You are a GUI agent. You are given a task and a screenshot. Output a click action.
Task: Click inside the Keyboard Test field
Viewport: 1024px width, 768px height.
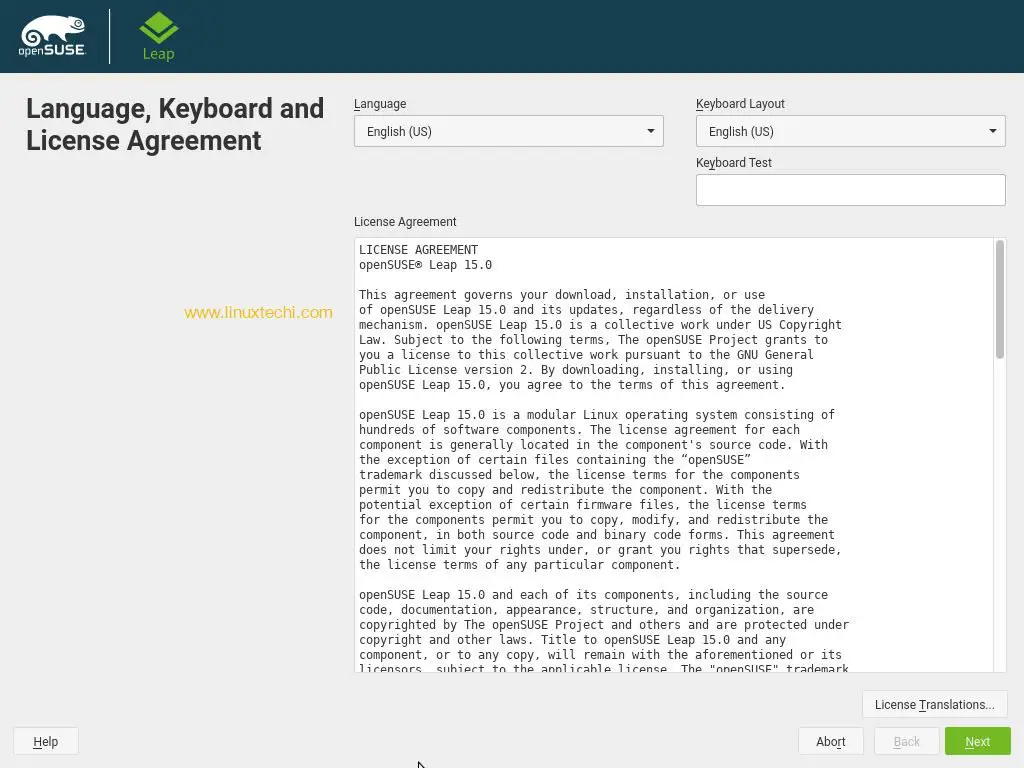click(850, 190)
